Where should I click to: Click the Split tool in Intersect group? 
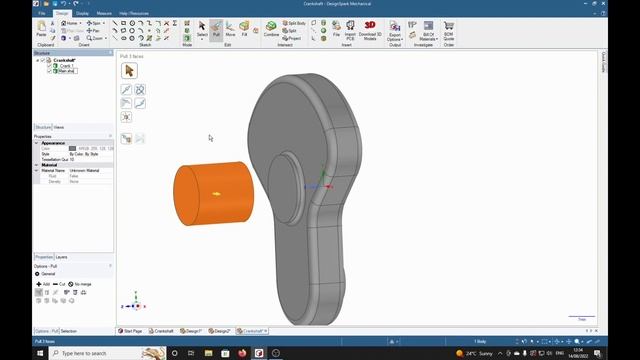pos(289,31)
